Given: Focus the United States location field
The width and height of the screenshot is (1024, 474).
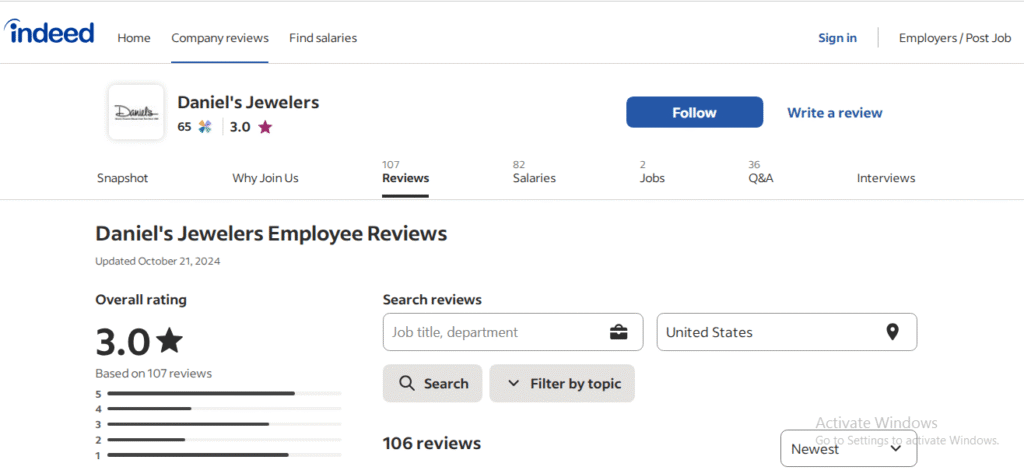Looking at the screenshot, I should coord(786,332).
